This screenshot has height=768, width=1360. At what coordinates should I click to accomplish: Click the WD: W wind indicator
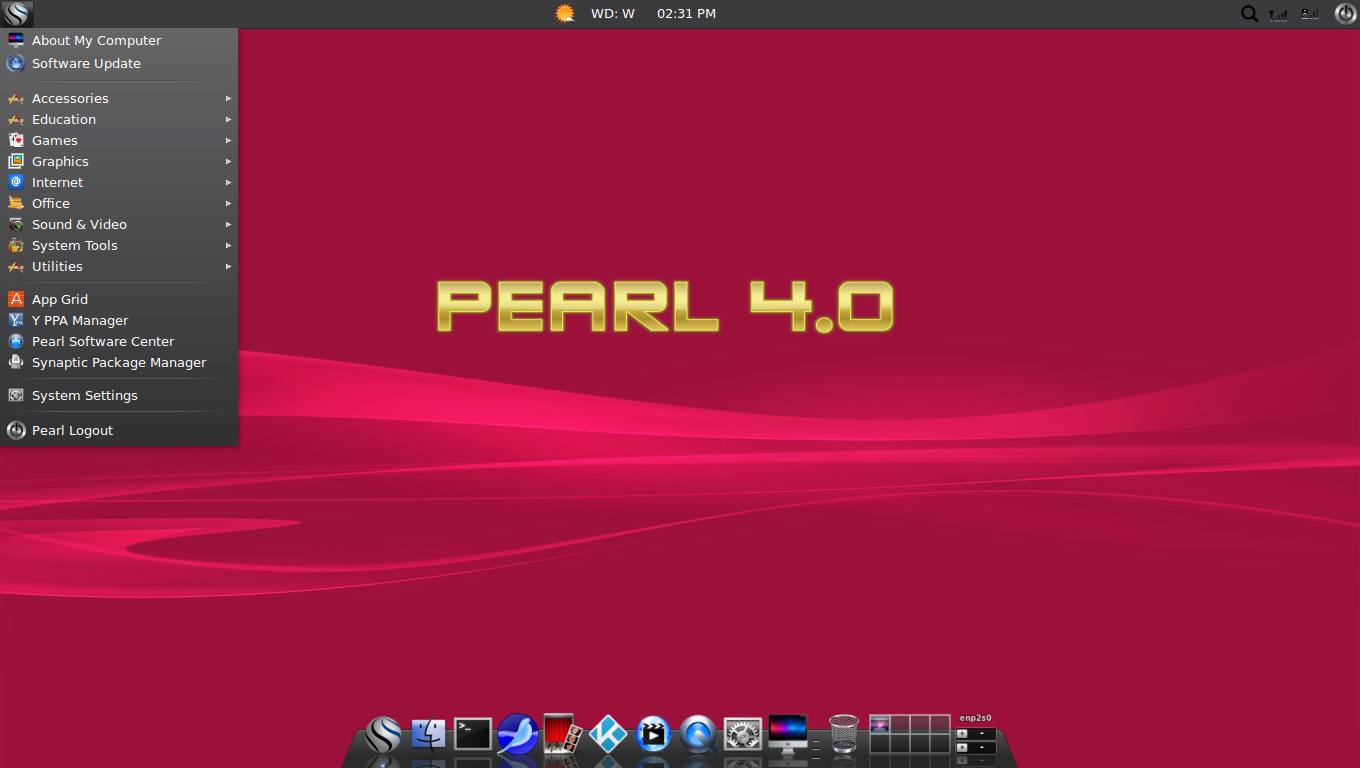(613, 14)
